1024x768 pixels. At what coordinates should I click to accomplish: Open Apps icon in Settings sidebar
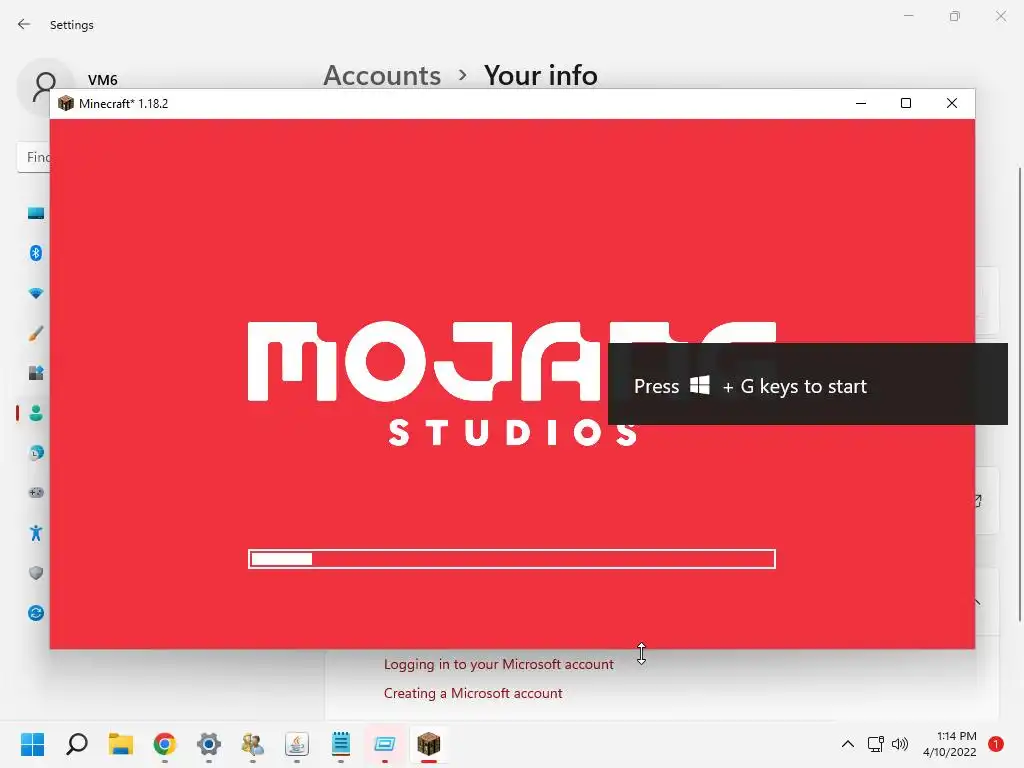point(36,373)
